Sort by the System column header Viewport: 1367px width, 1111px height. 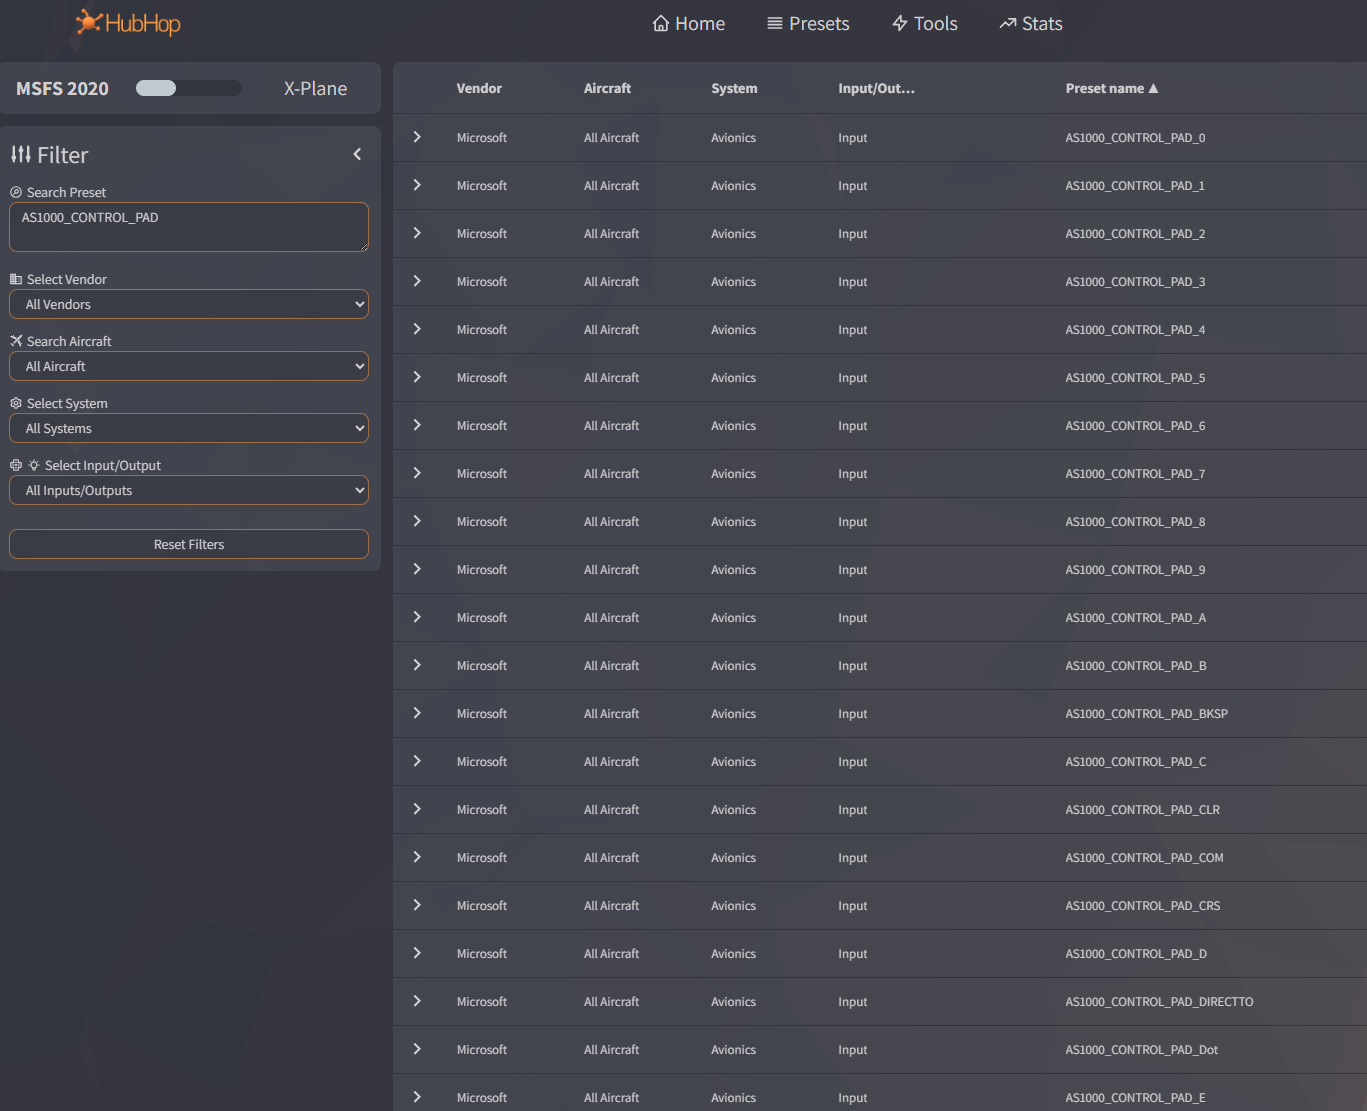[x=734, y=88]
